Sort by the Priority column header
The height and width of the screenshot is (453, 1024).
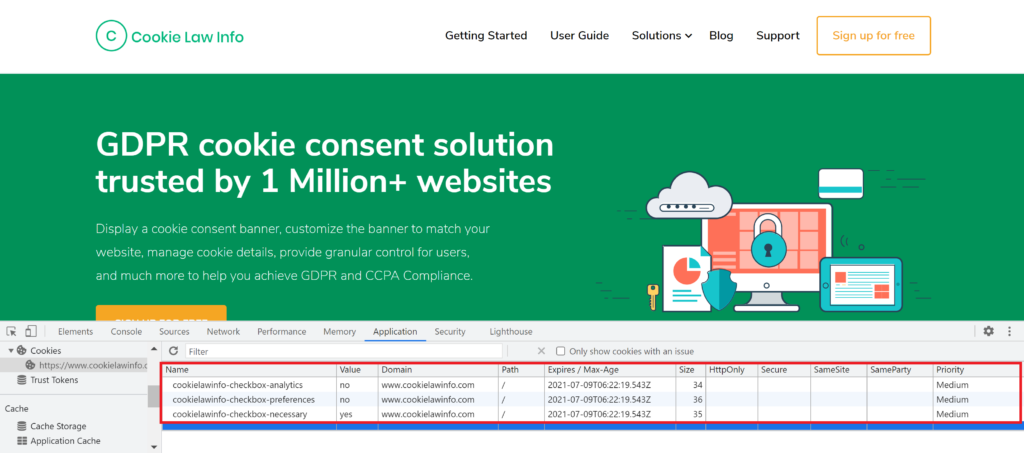pos(976,370)
